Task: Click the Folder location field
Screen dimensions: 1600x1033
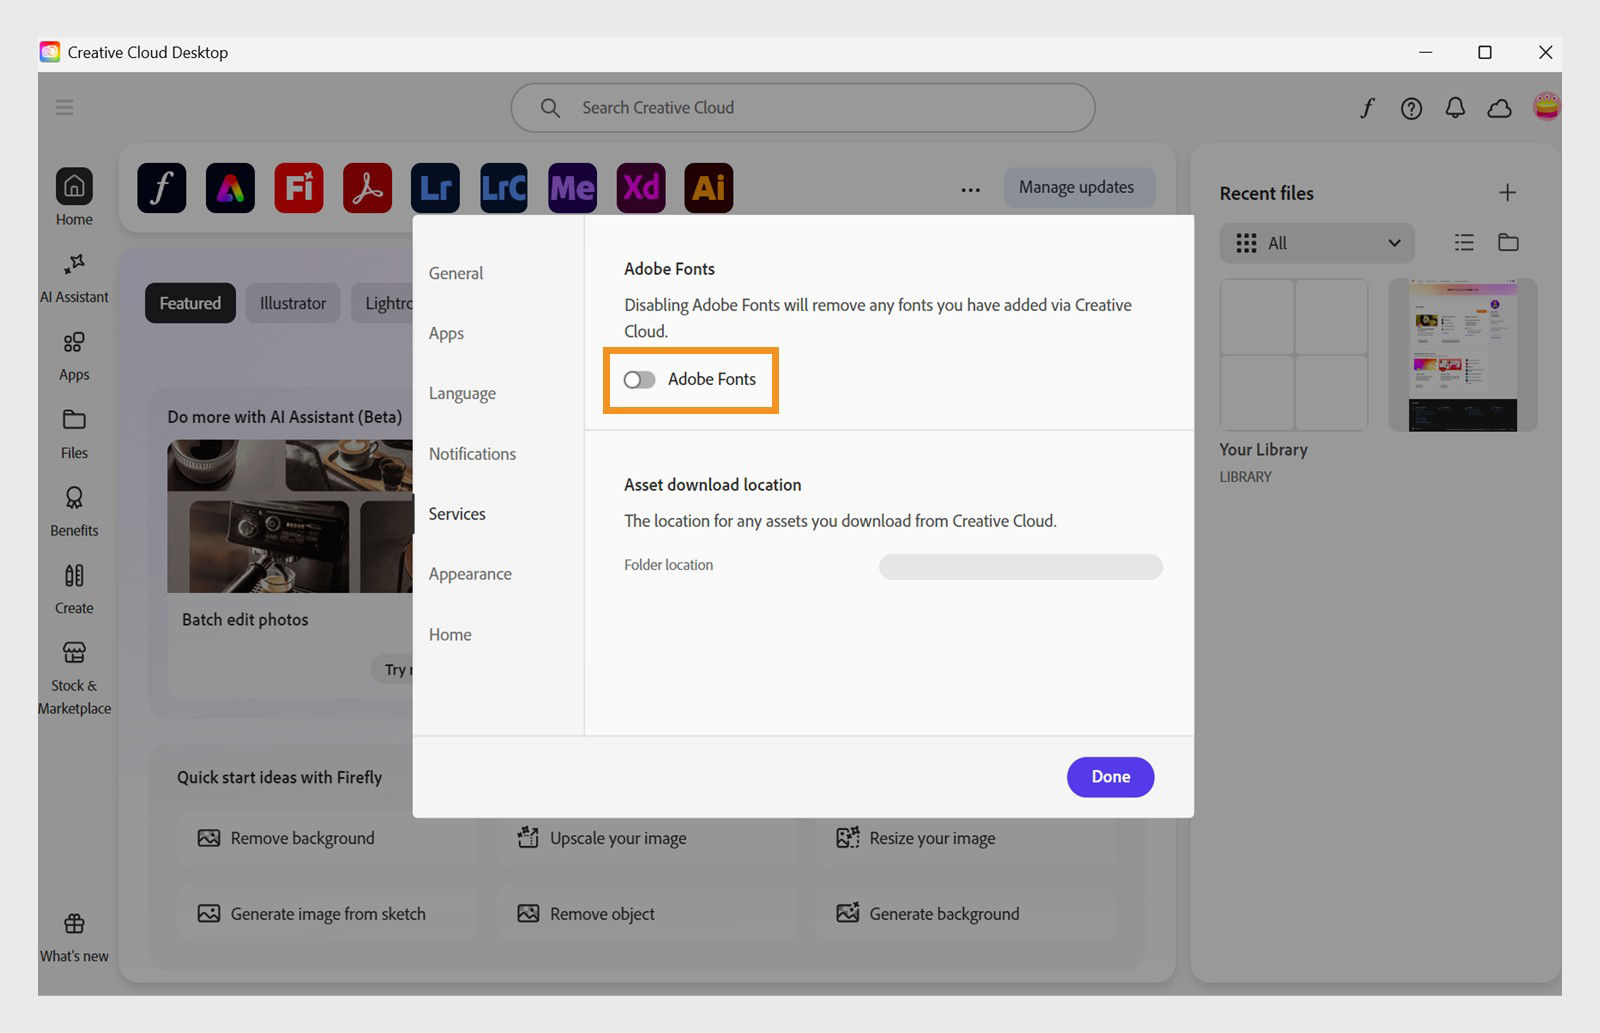Action: click(x=1020, y=567)
